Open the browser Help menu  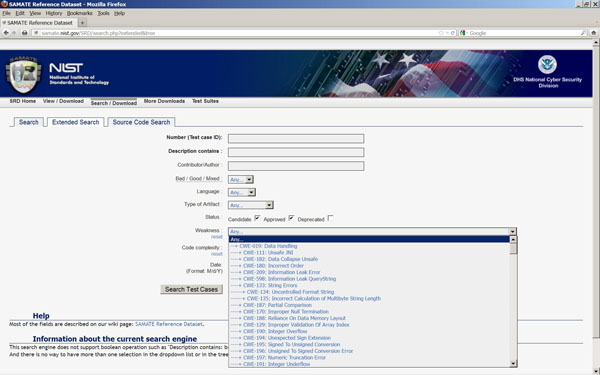(119, 13)
